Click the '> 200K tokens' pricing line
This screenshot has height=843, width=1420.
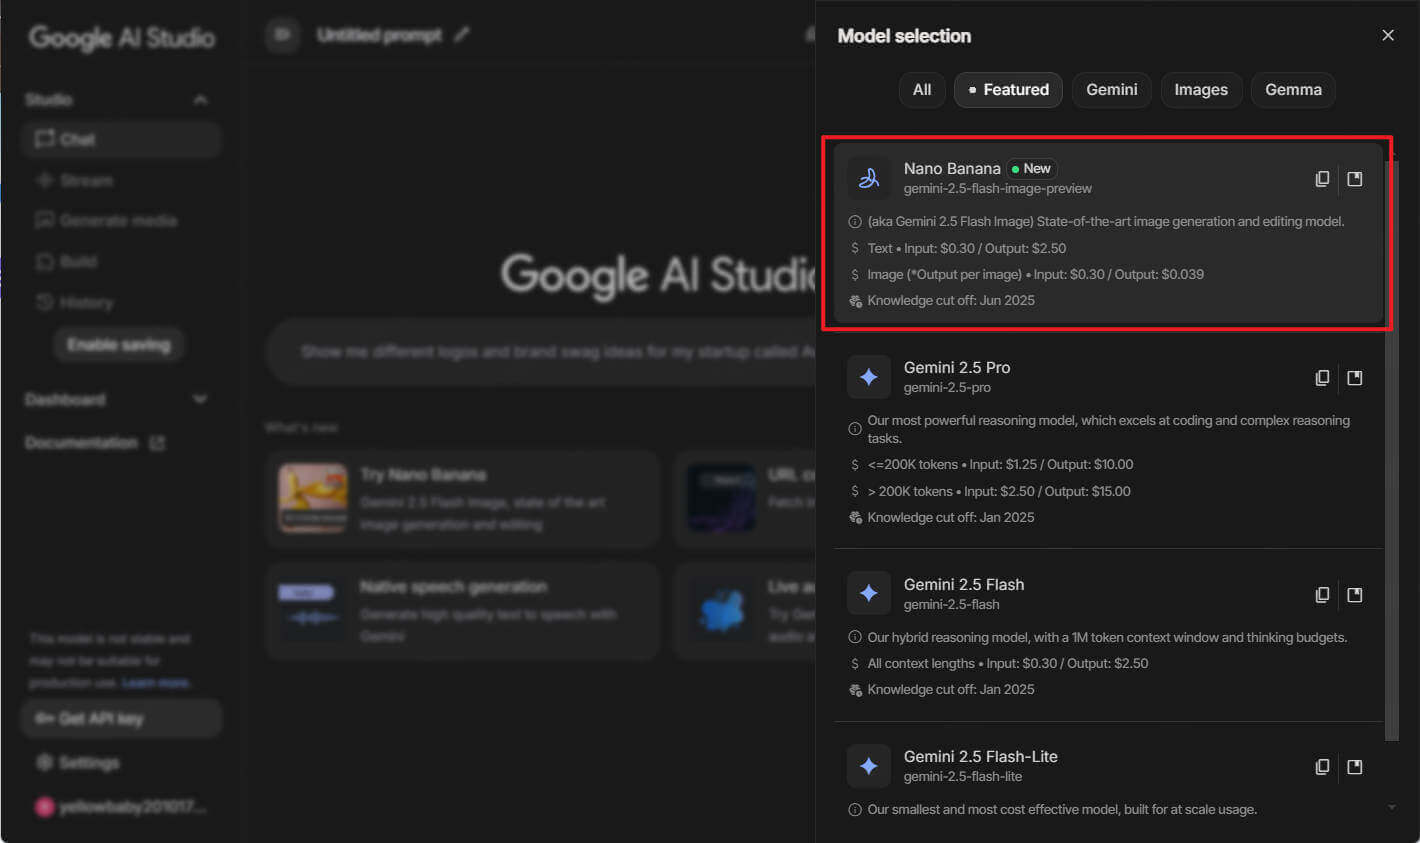999,492
